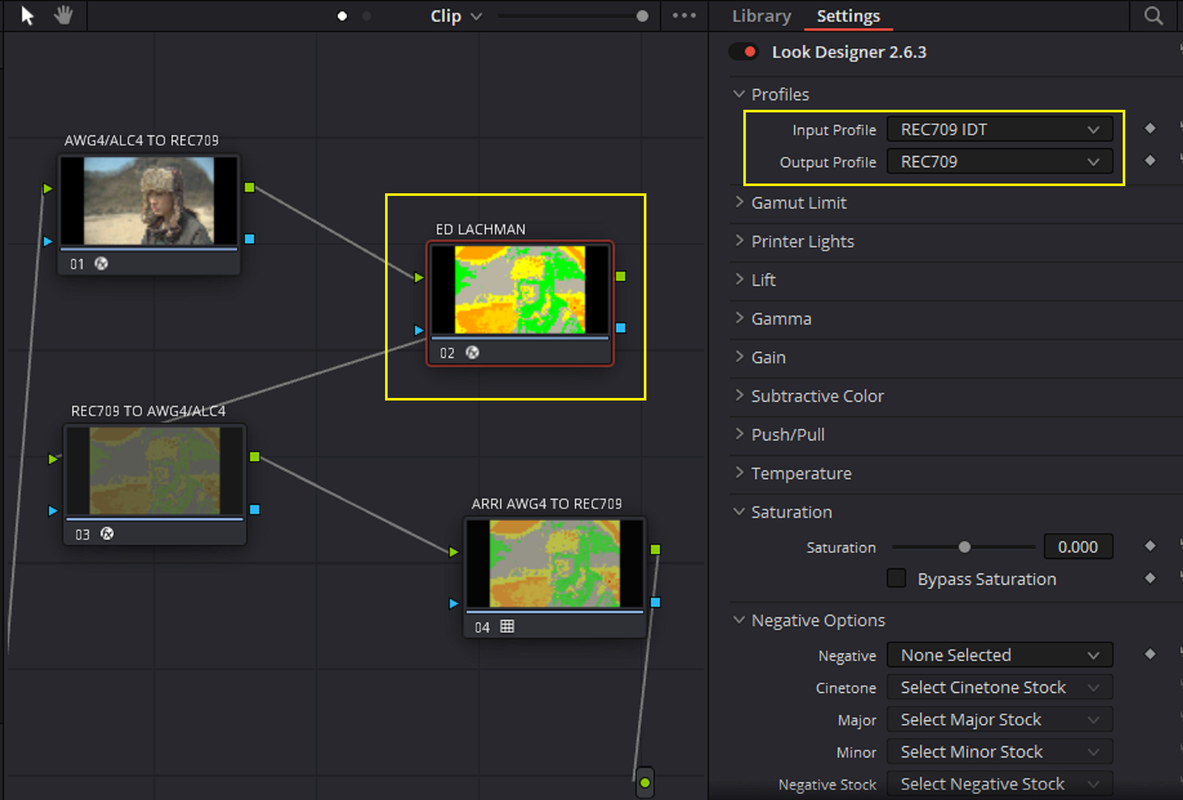Select the hand pan tool
The image size is (1183, 800).
(63, 15)
